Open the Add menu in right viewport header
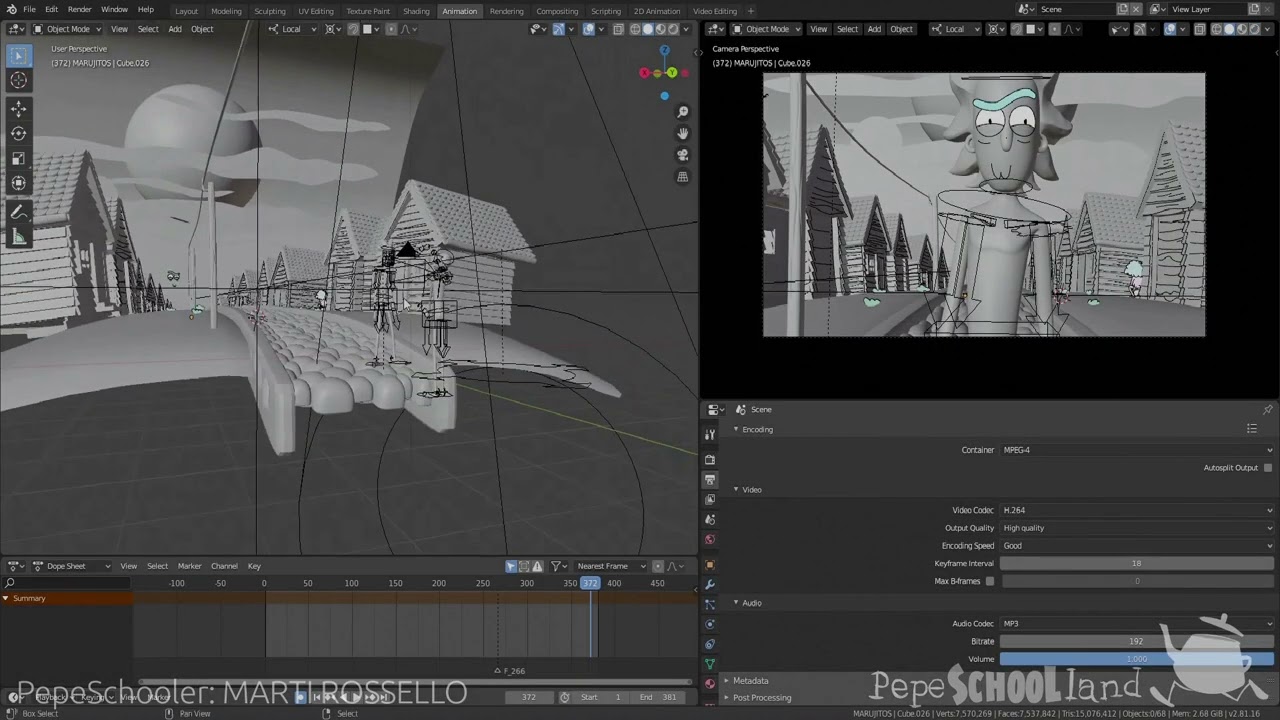The image size is (1280, 720). 874,29
